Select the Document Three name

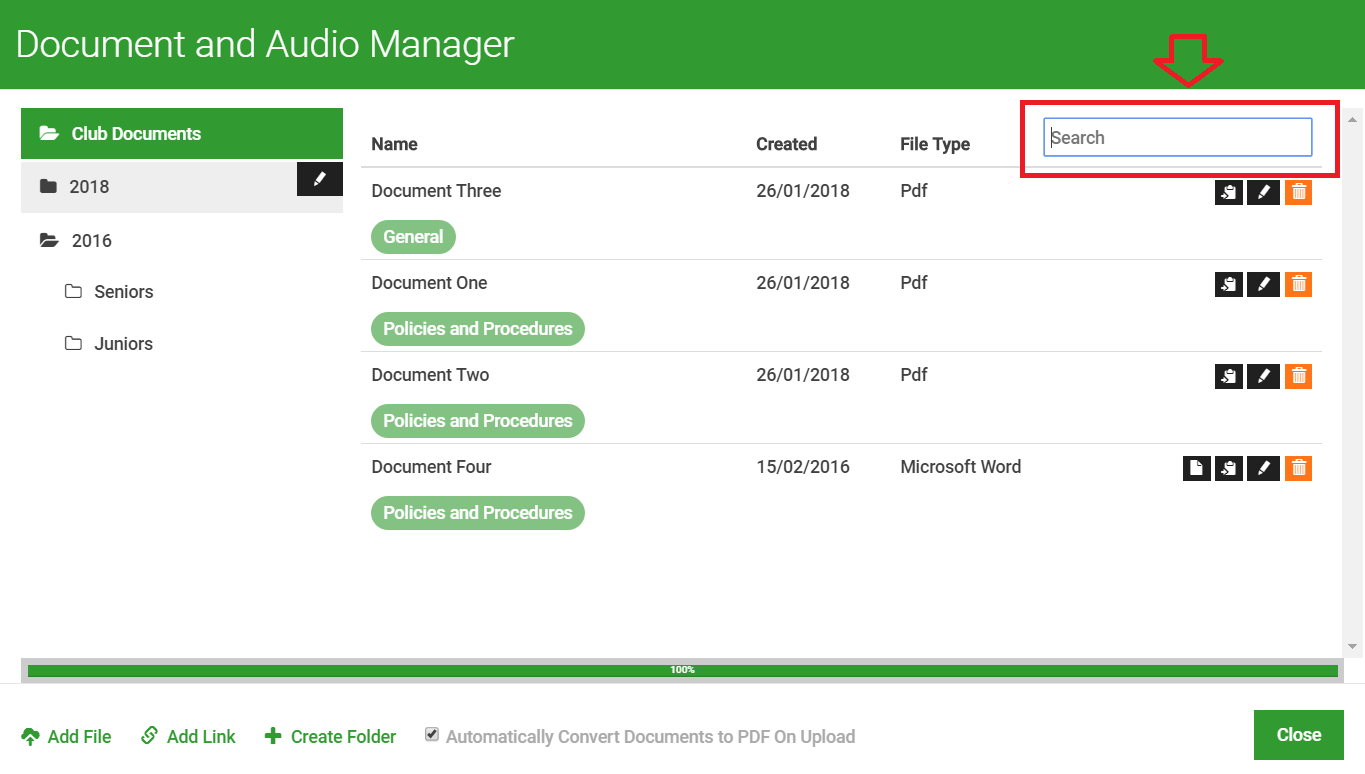pyautogui.click(x=436, y=191)
